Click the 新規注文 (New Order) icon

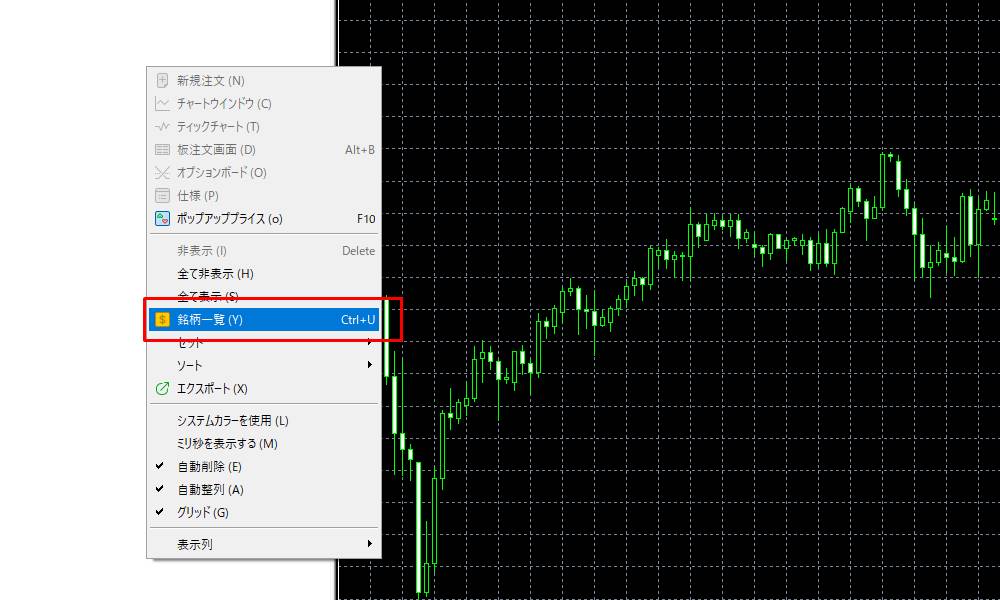tap(161, 80)
